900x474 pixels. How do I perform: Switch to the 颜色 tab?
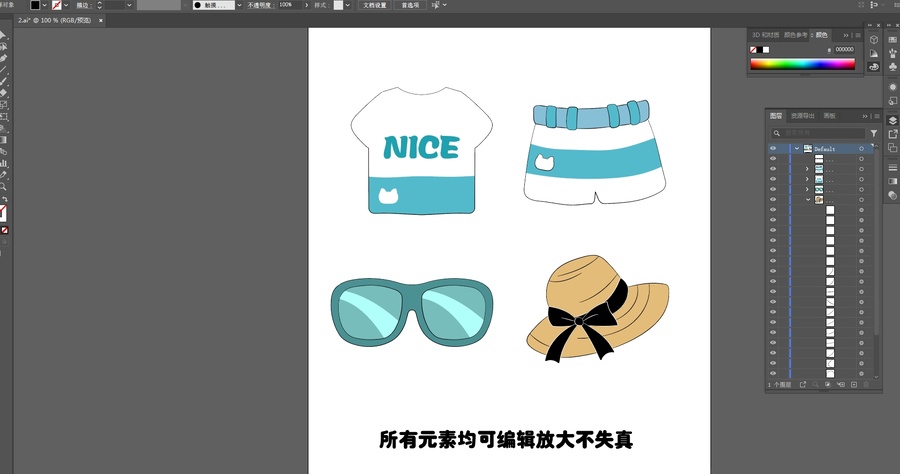coord(821,35)
